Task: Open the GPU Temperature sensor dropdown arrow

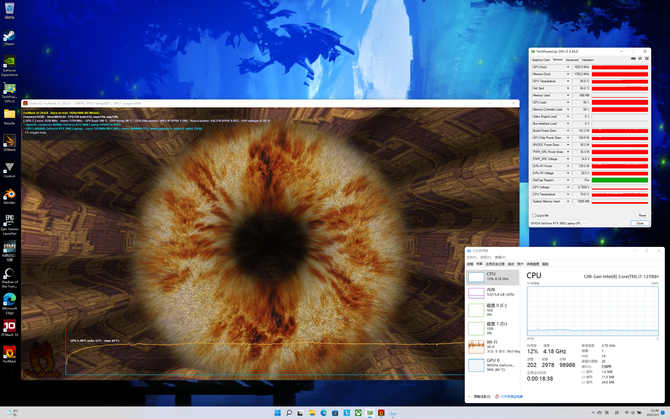Action: (x=570, y=81)
